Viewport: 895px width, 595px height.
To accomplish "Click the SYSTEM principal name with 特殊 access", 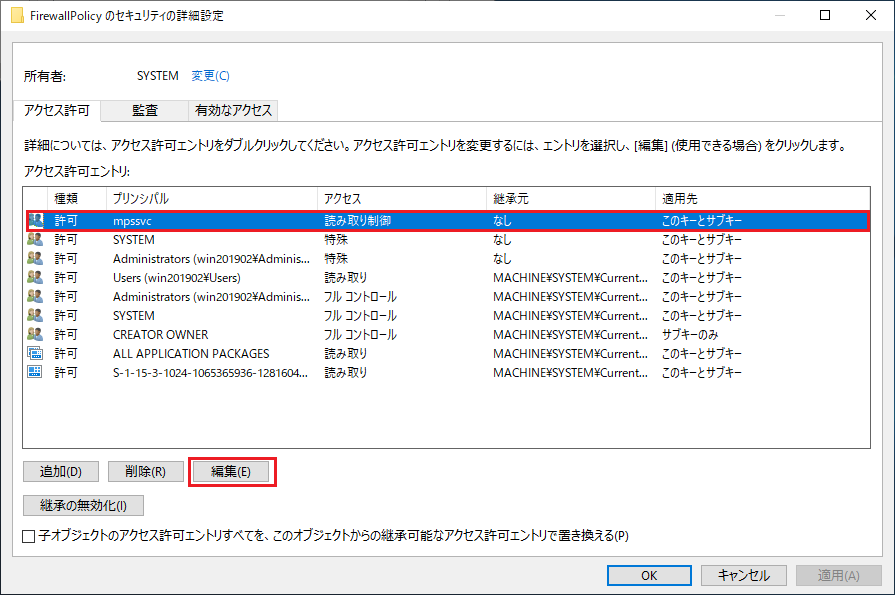I will pyautogui.click(x=134, y=240).
